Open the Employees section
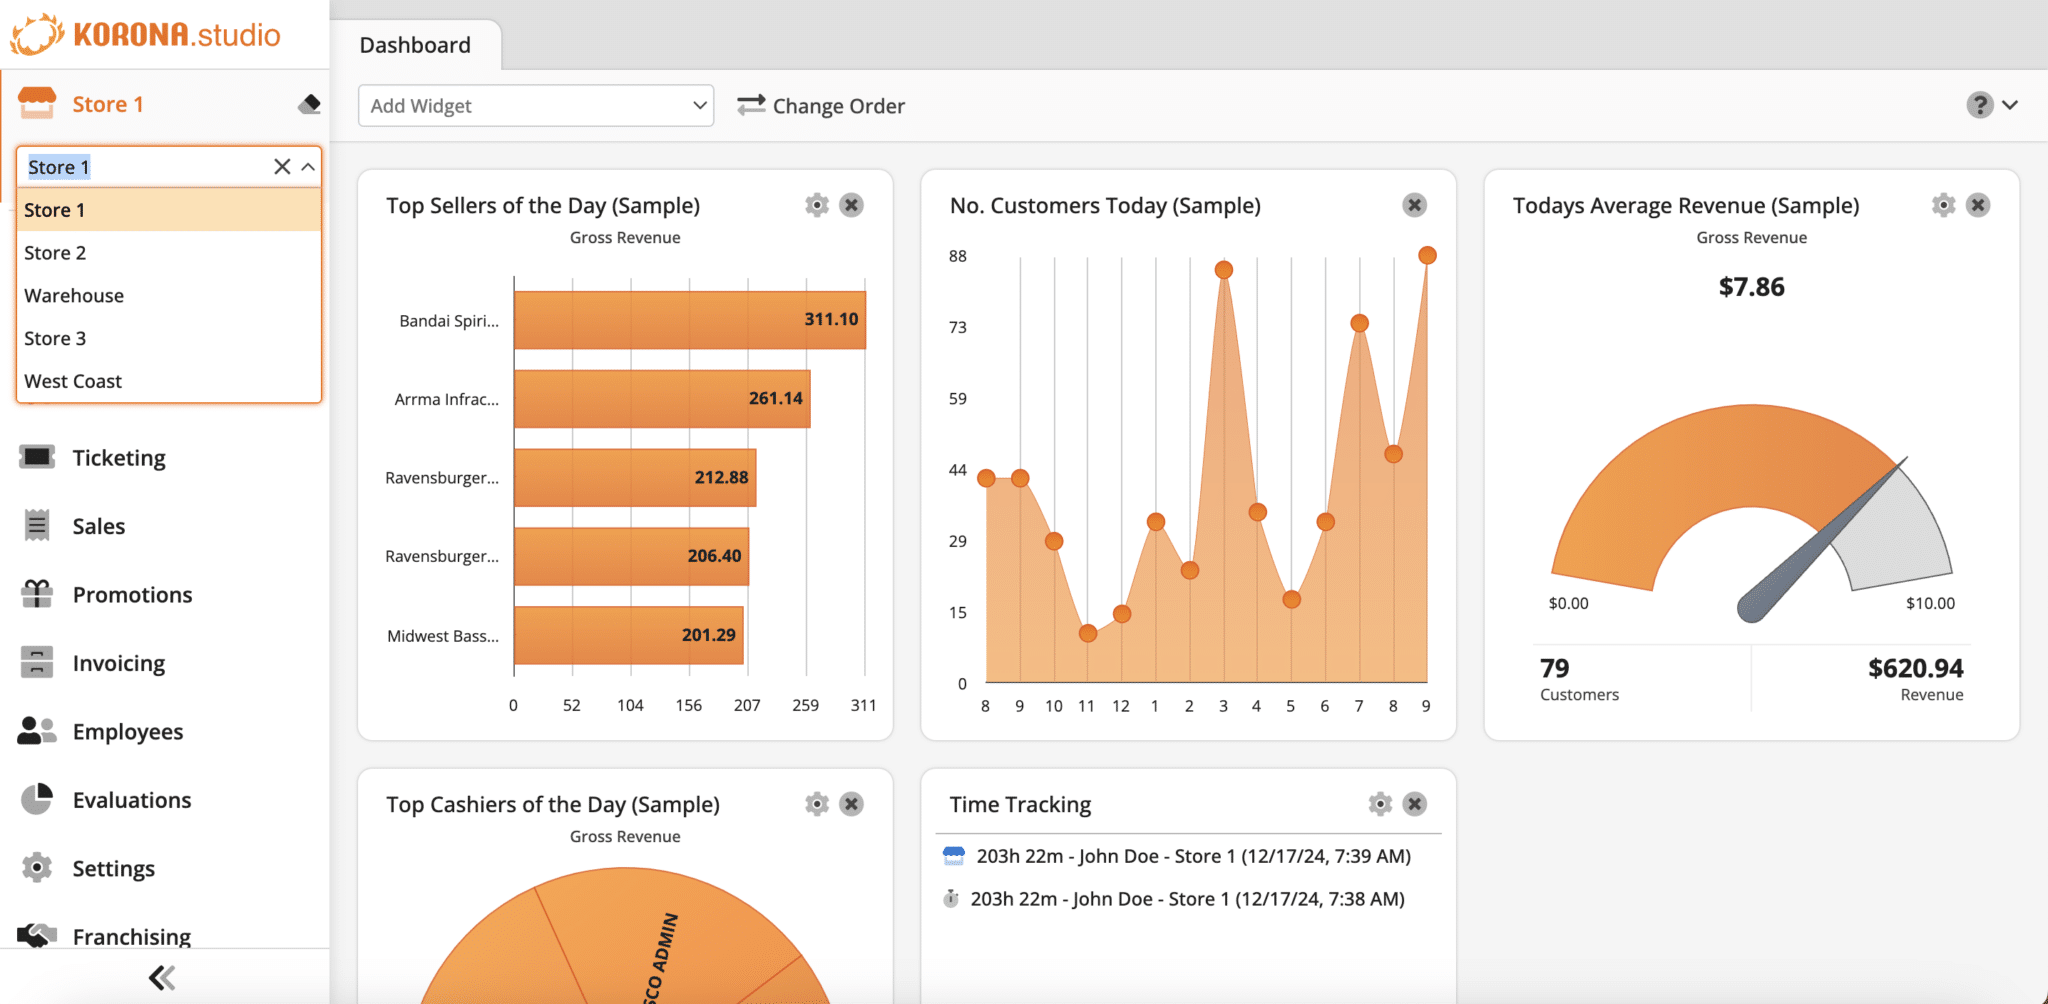The width and height of the screenshot is (2048, 1004). pyautogui.click(x=127, y=731)
